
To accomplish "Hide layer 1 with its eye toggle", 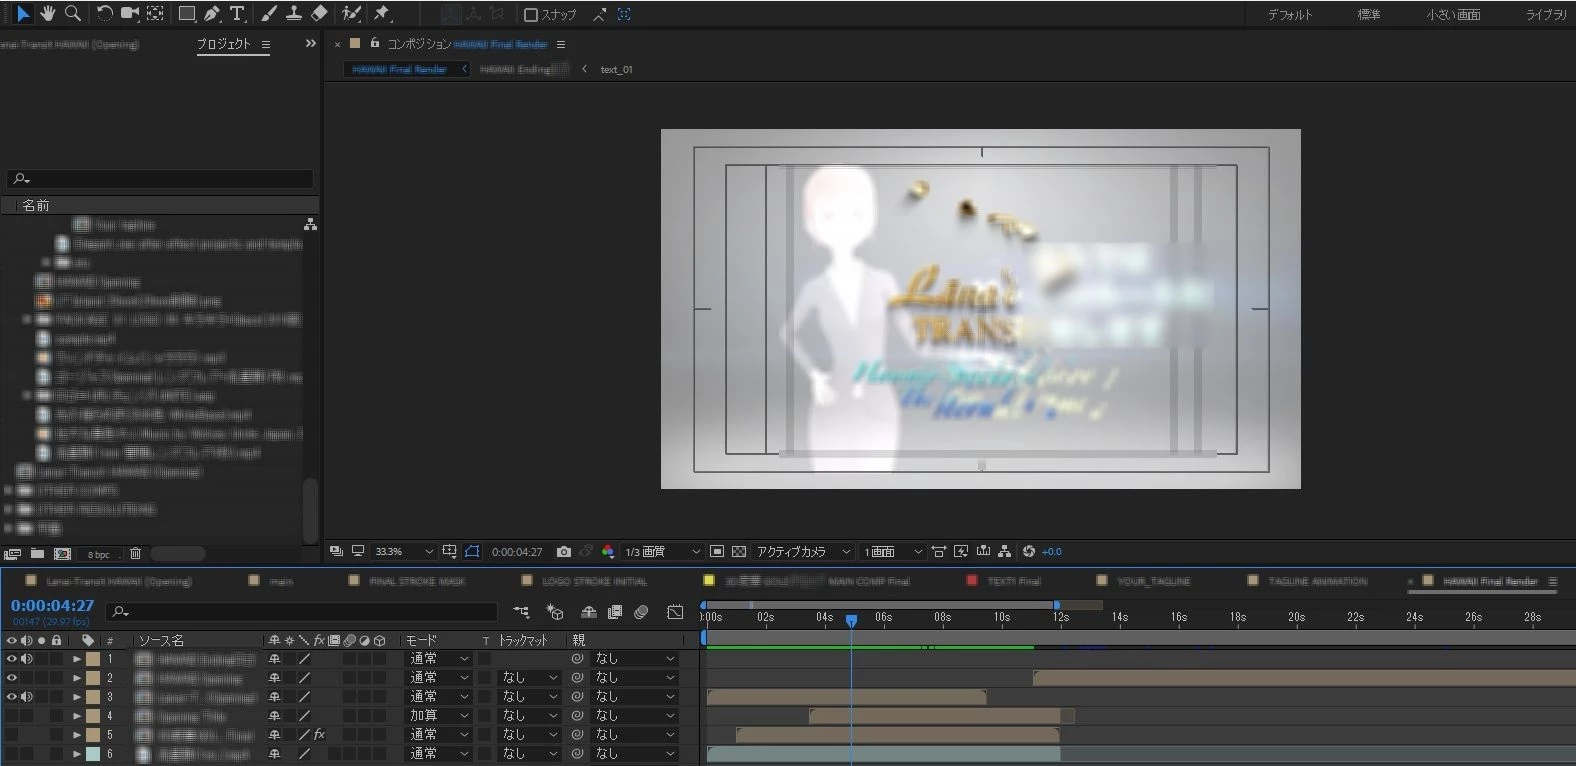I will pos(12,658).
